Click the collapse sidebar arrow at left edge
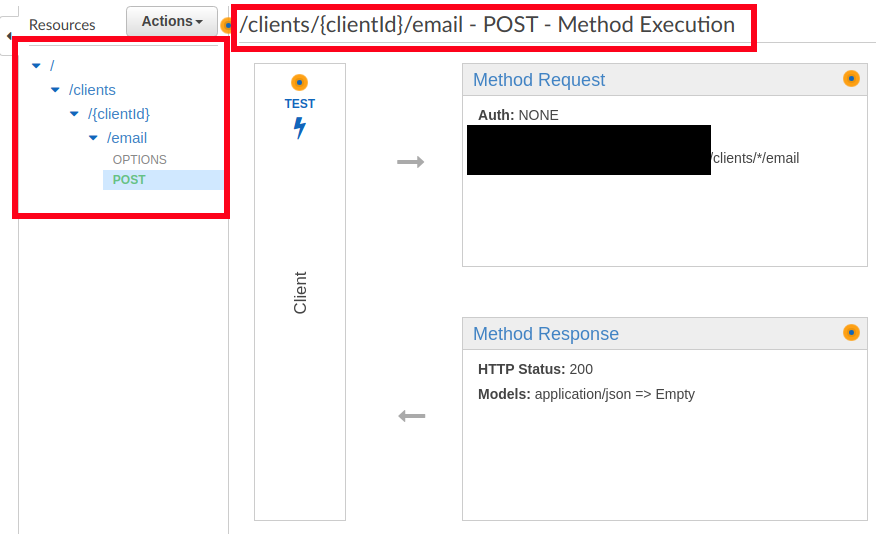This screenshot has width=876, height=534. [x=8, y=36]
